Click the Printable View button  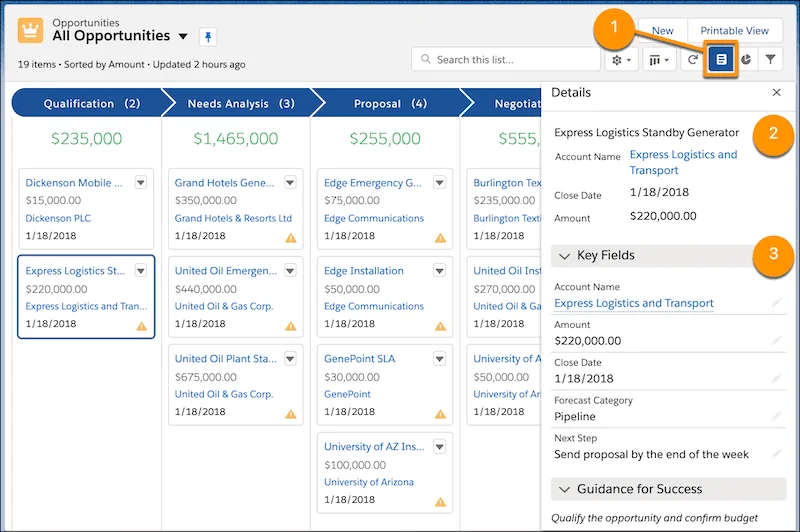point(734,31)
